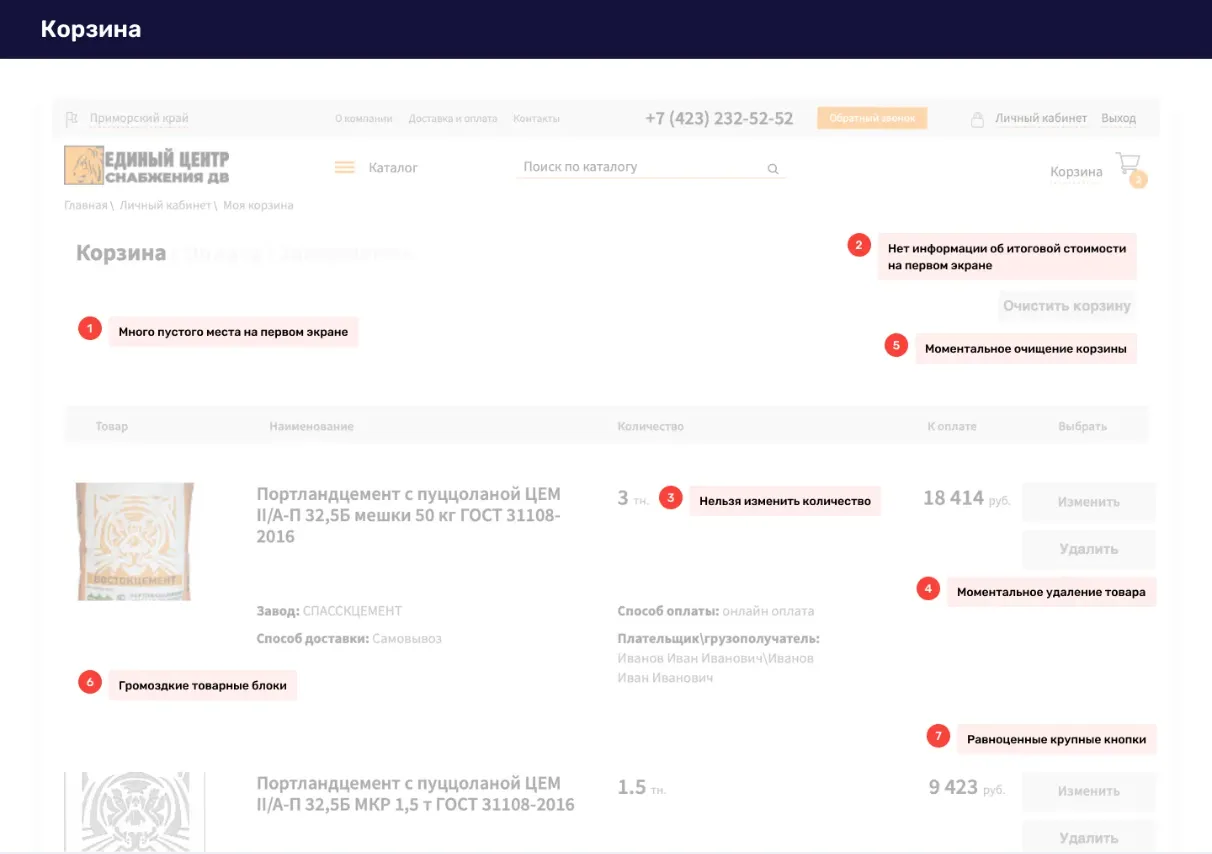Screen dimensions: 1212x854
Task: Open the О компании menu item
Action: coord(365,117)
